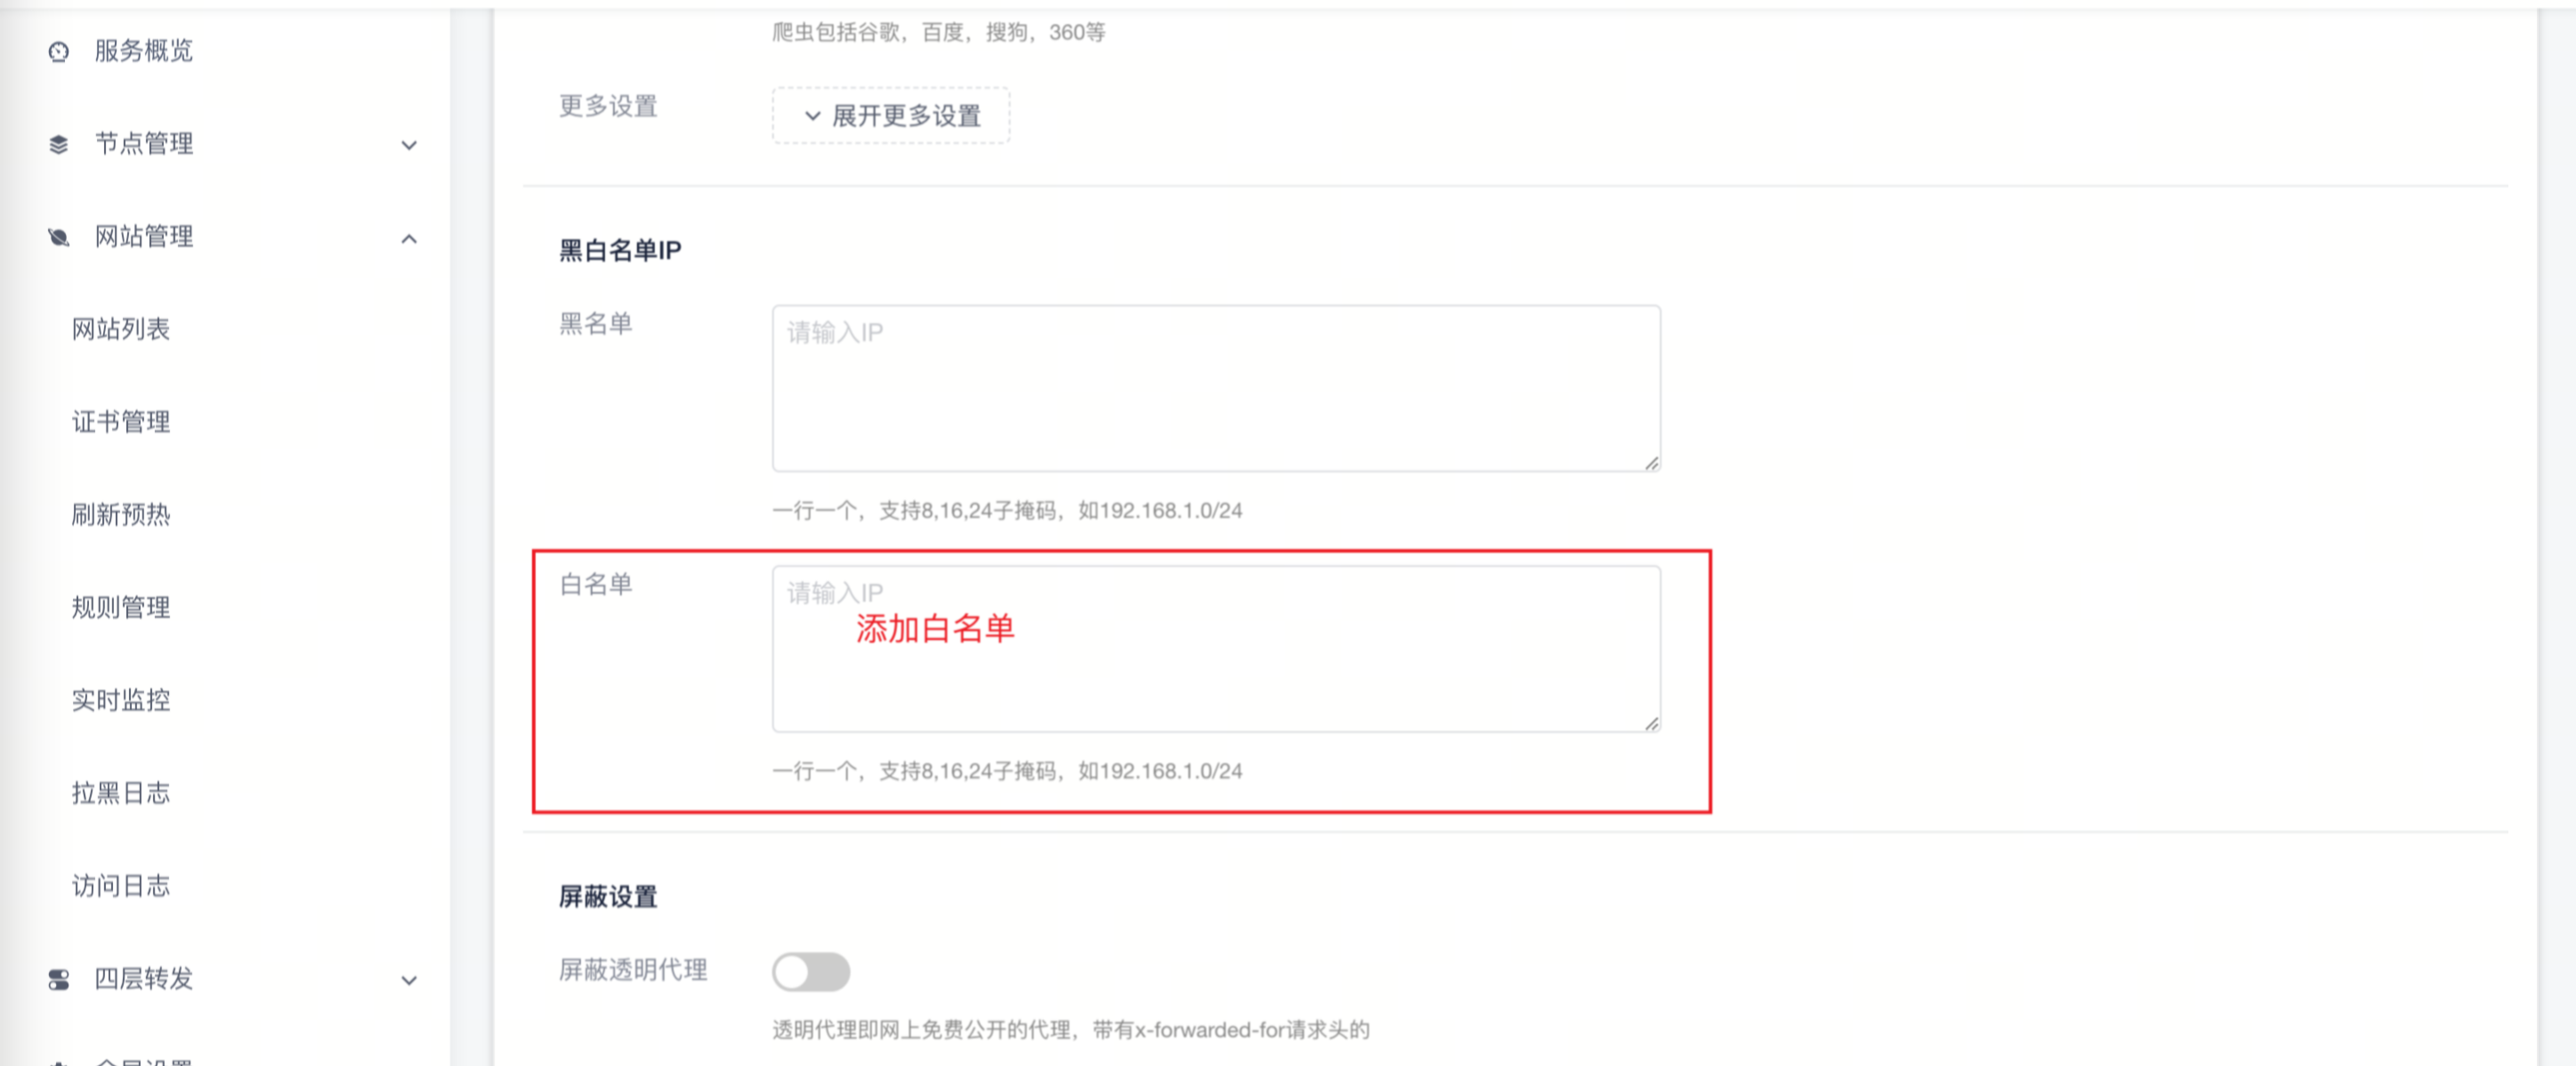Open 证书管理 in the sidebar
Screen dimensions: 2576x1066
click(x=121, y=422)
